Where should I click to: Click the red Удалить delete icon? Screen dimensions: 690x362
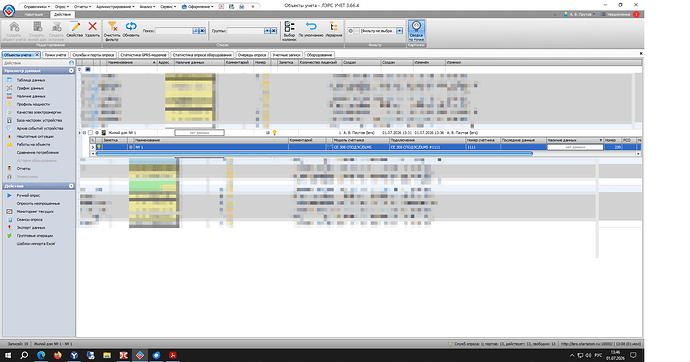[92, 29]
